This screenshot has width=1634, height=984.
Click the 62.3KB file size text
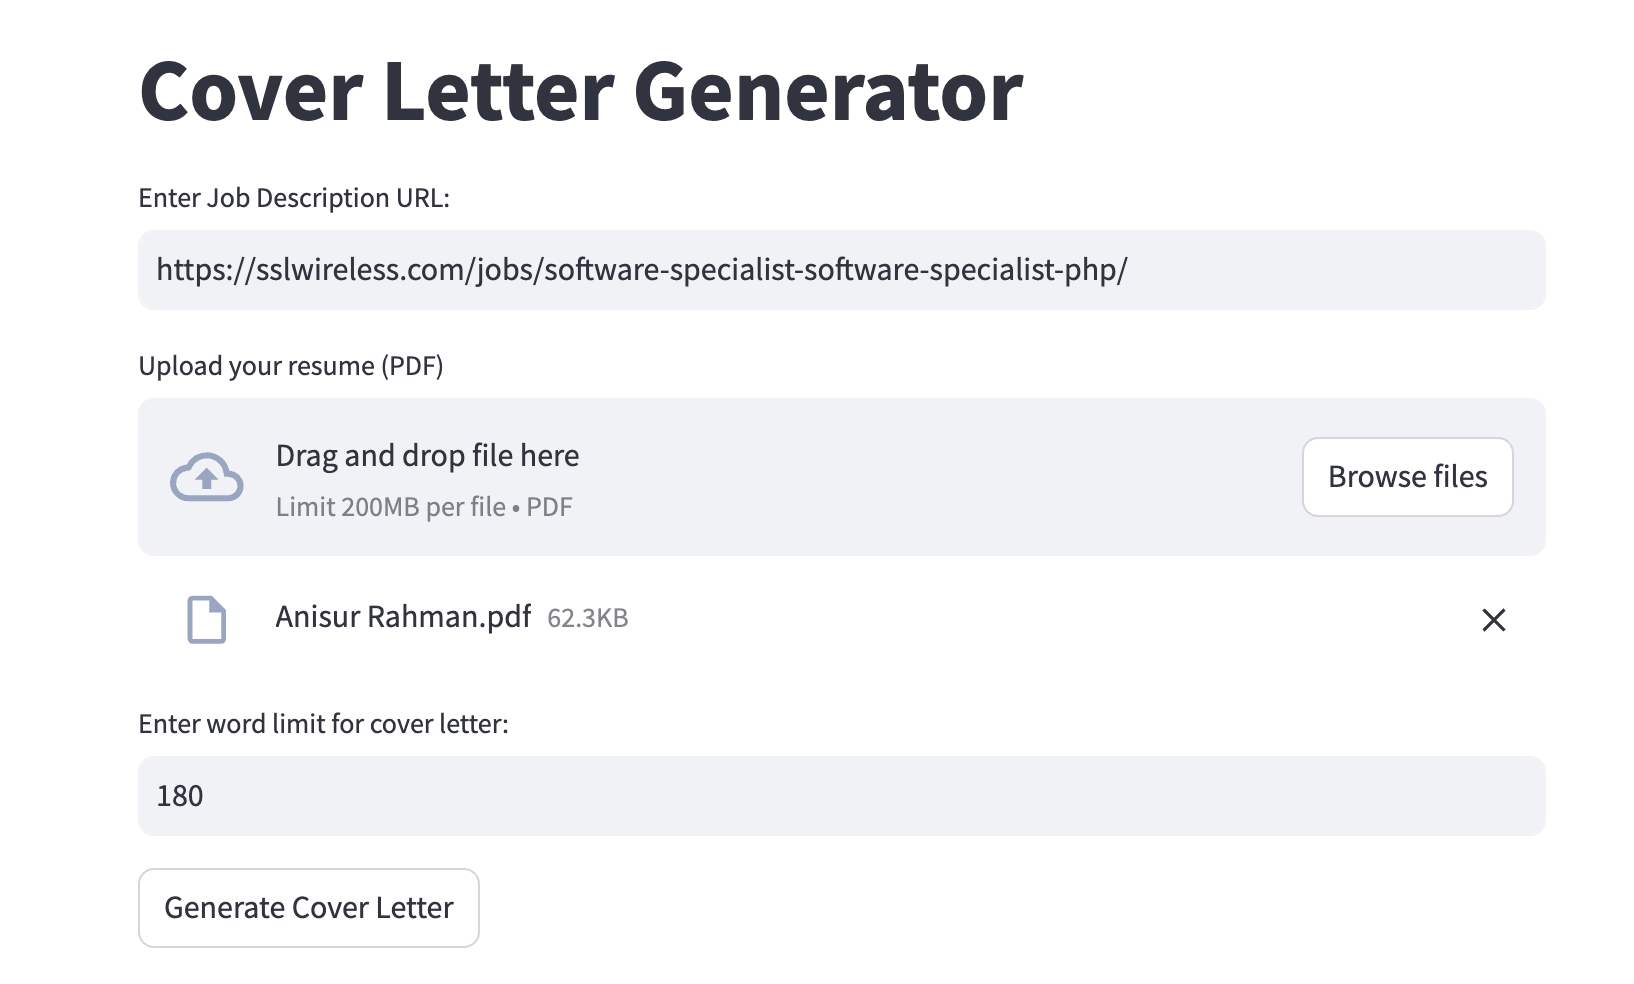coord(588,618)
